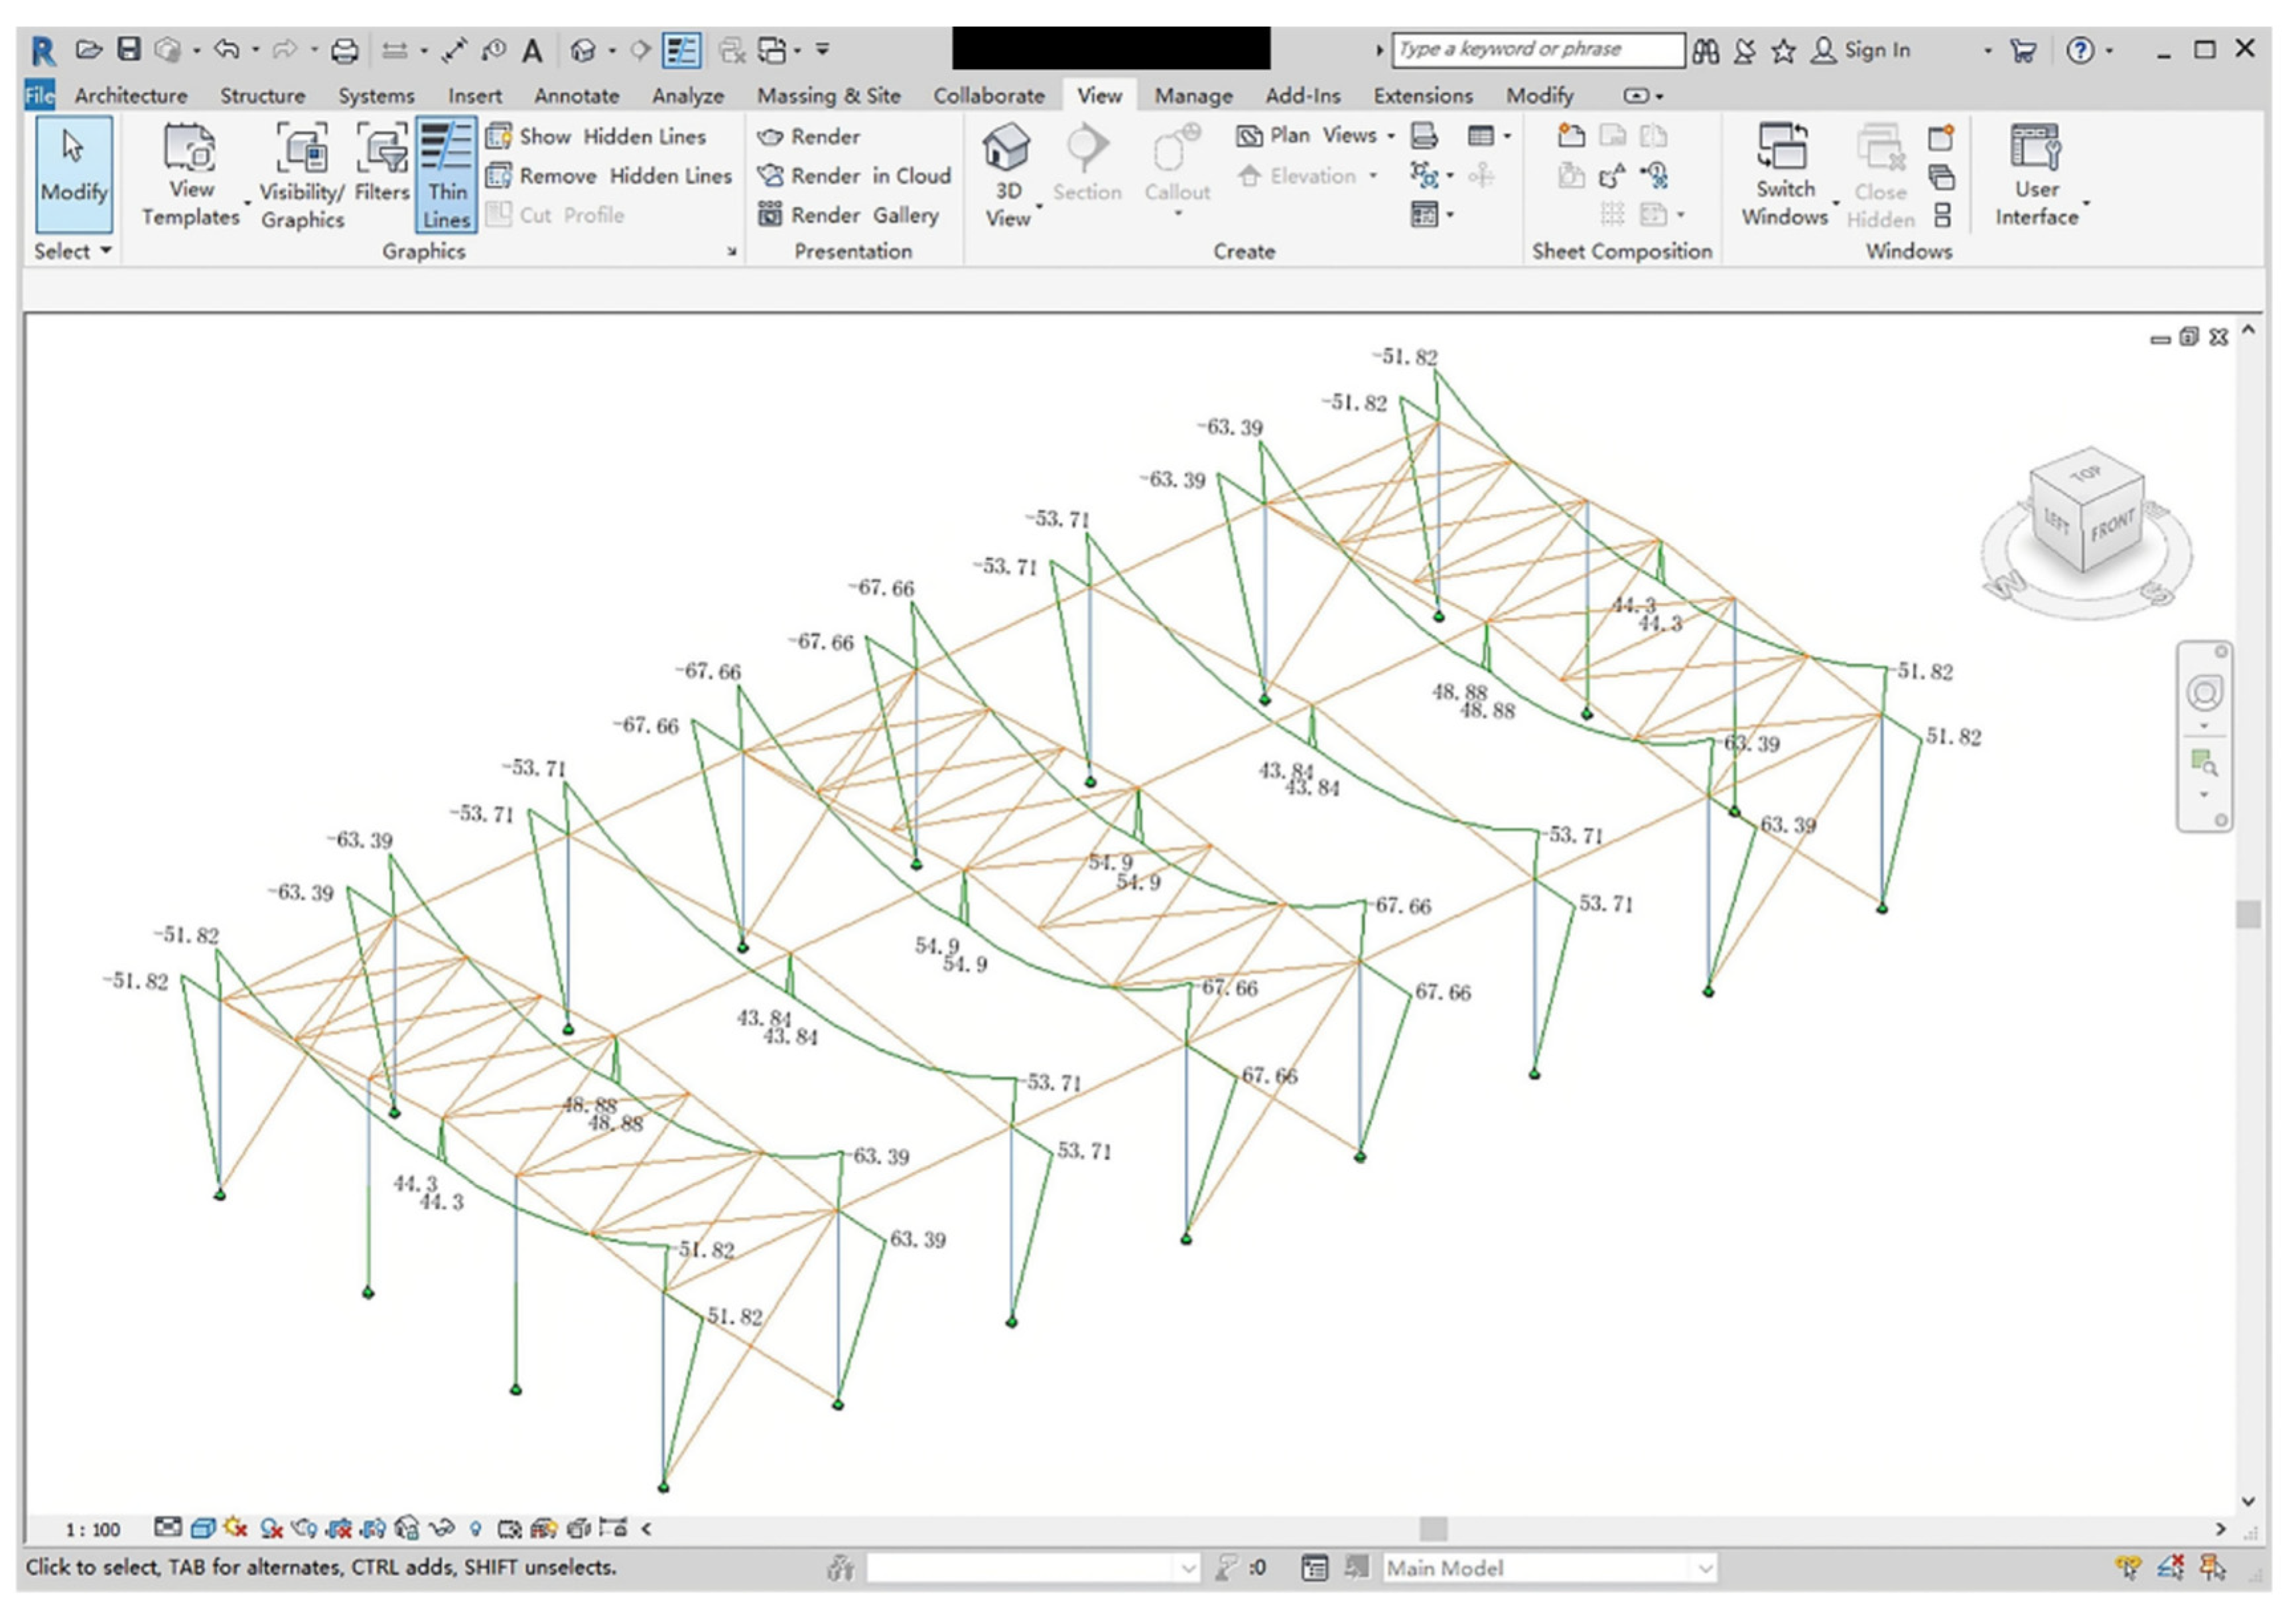Switch to the Structure ribbon tab

click(x=262, y=96)
